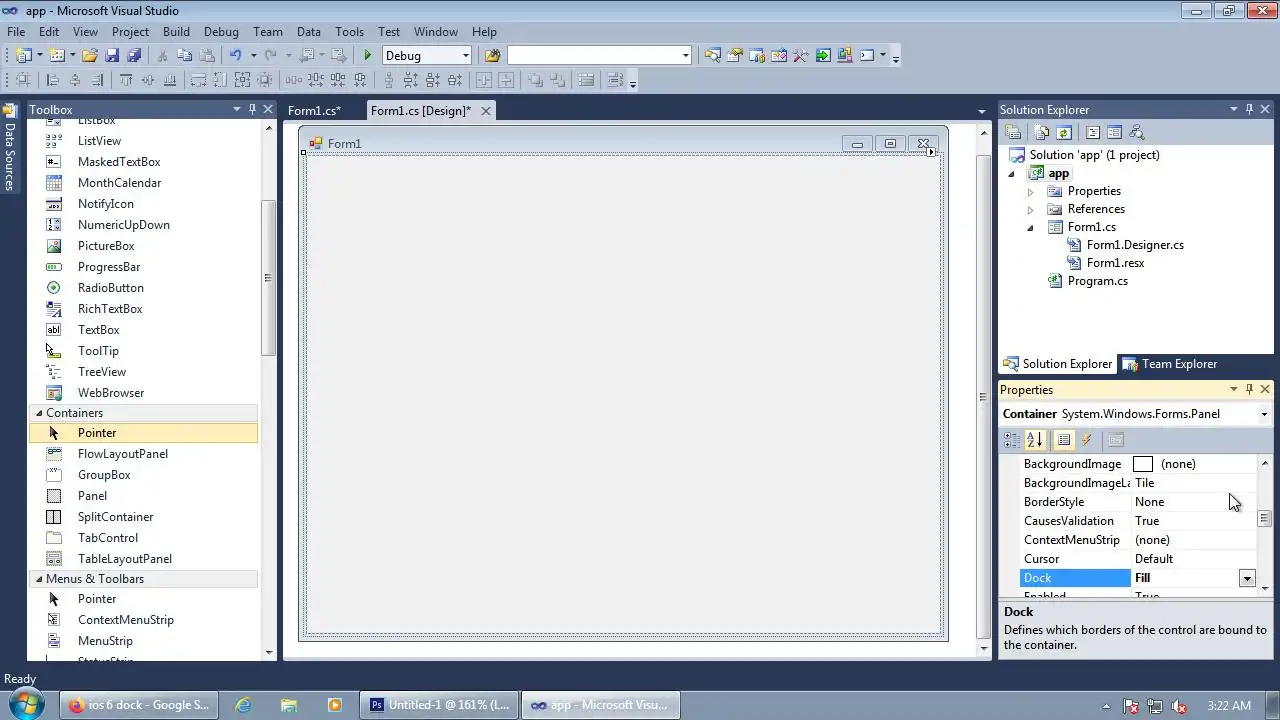Select Program.cs in Solution Explorer
1280x720 pixels.
1097,281
